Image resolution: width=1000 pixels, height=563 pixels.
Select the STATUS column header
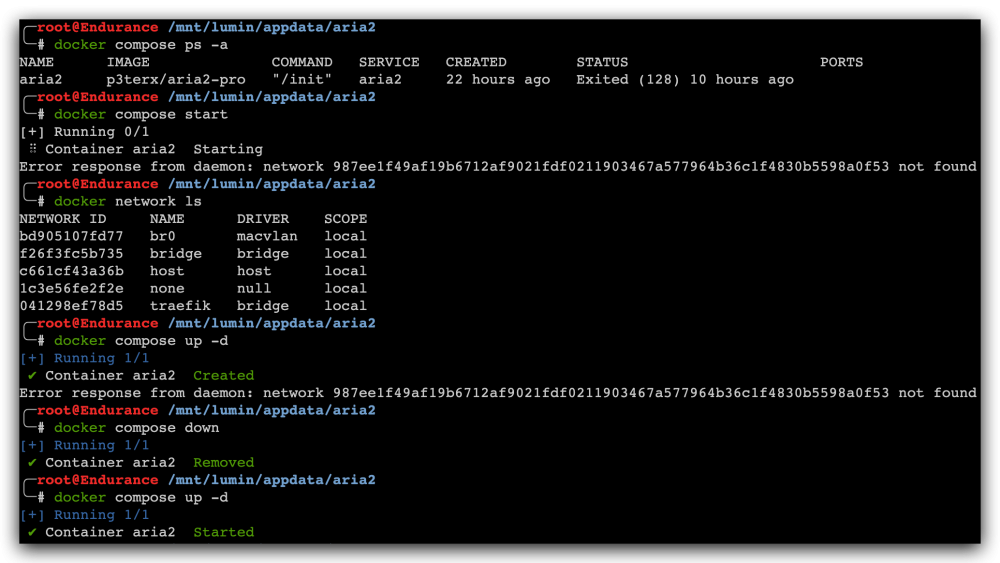pyautogui.click(x=602, y=62)
